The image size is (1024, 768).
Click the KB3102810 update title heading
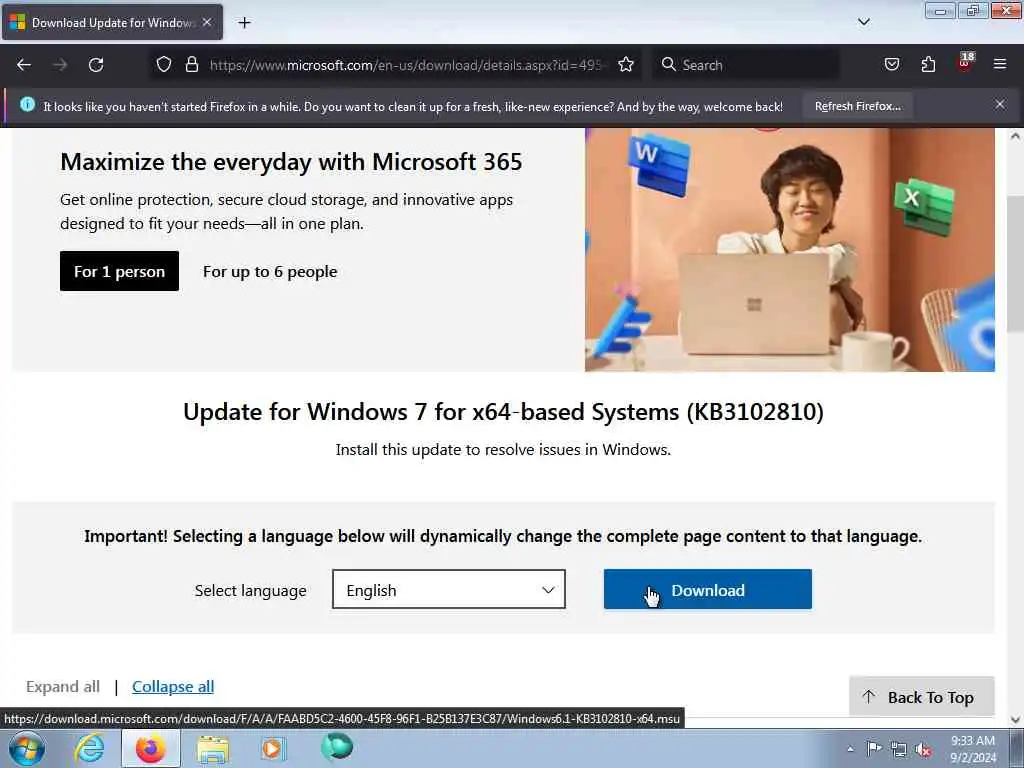coord(503,411)
